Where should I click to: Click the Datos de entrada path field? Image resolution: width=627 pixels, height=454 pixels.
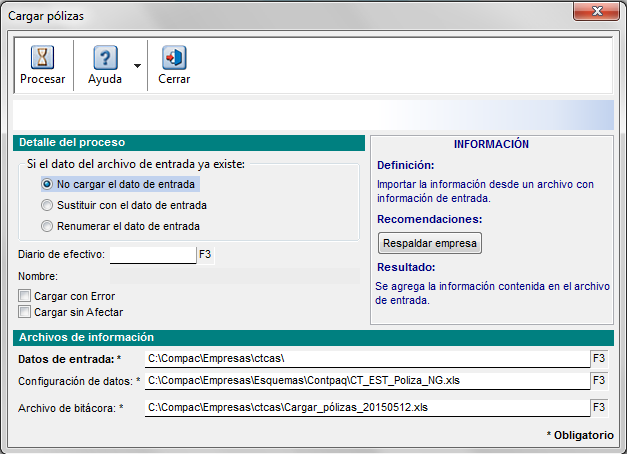(367, 359)
